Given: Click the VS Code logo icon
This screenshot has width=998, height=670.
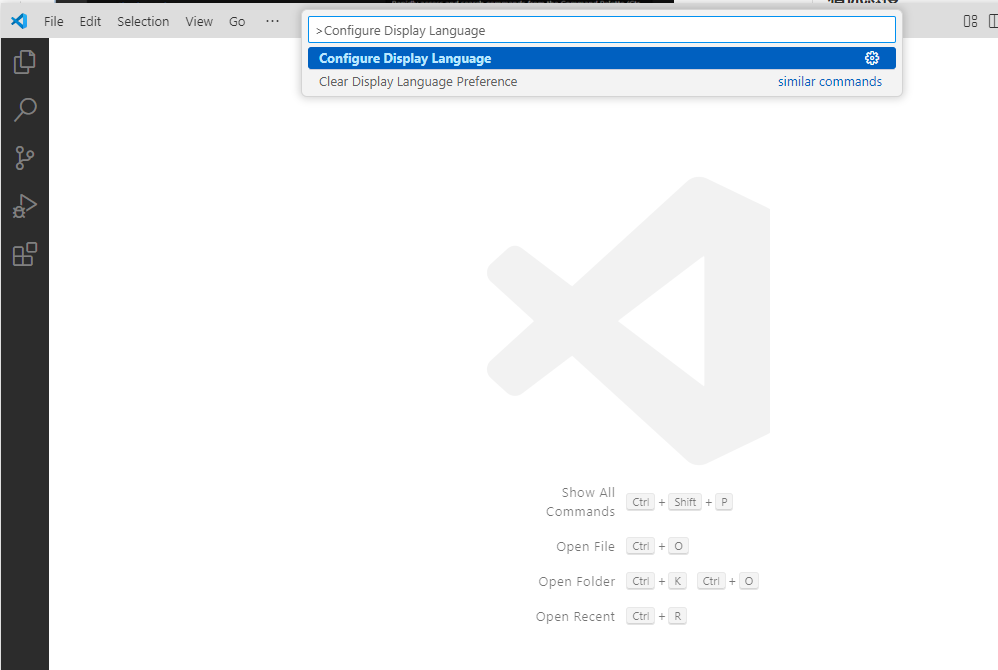Looking at the screenshot, I should coord(19,21).
